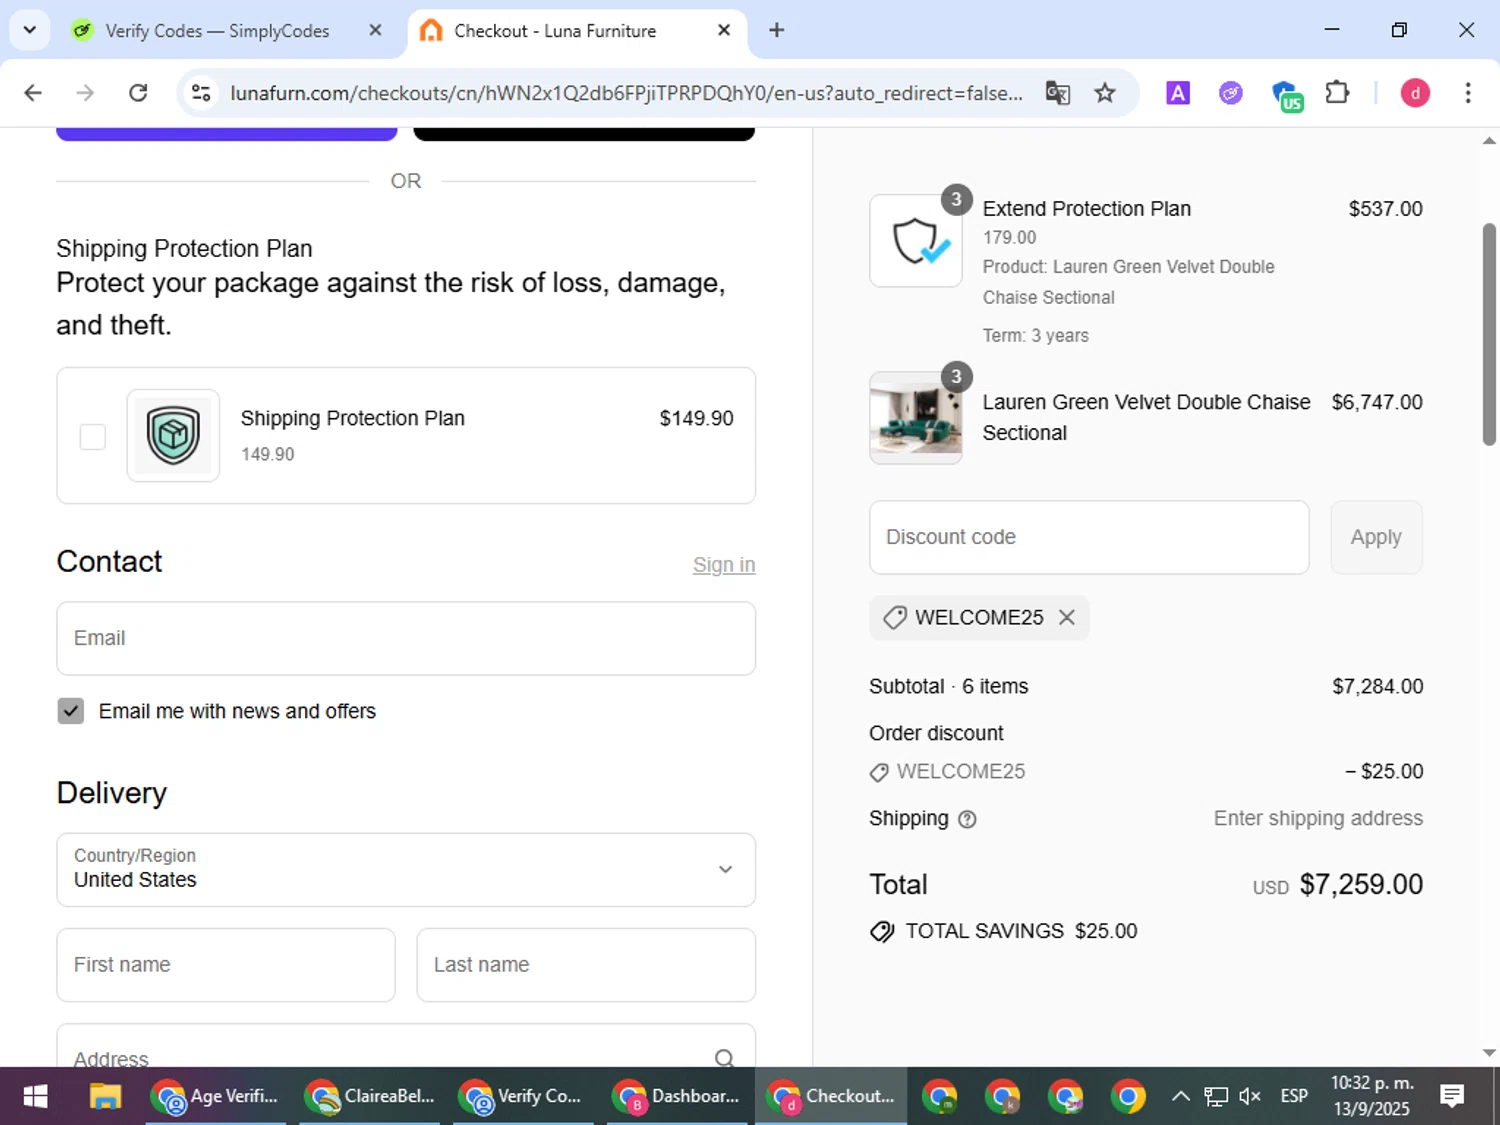
Task: Click the $537.00 protection plan price
Action: click(1385, 209)
